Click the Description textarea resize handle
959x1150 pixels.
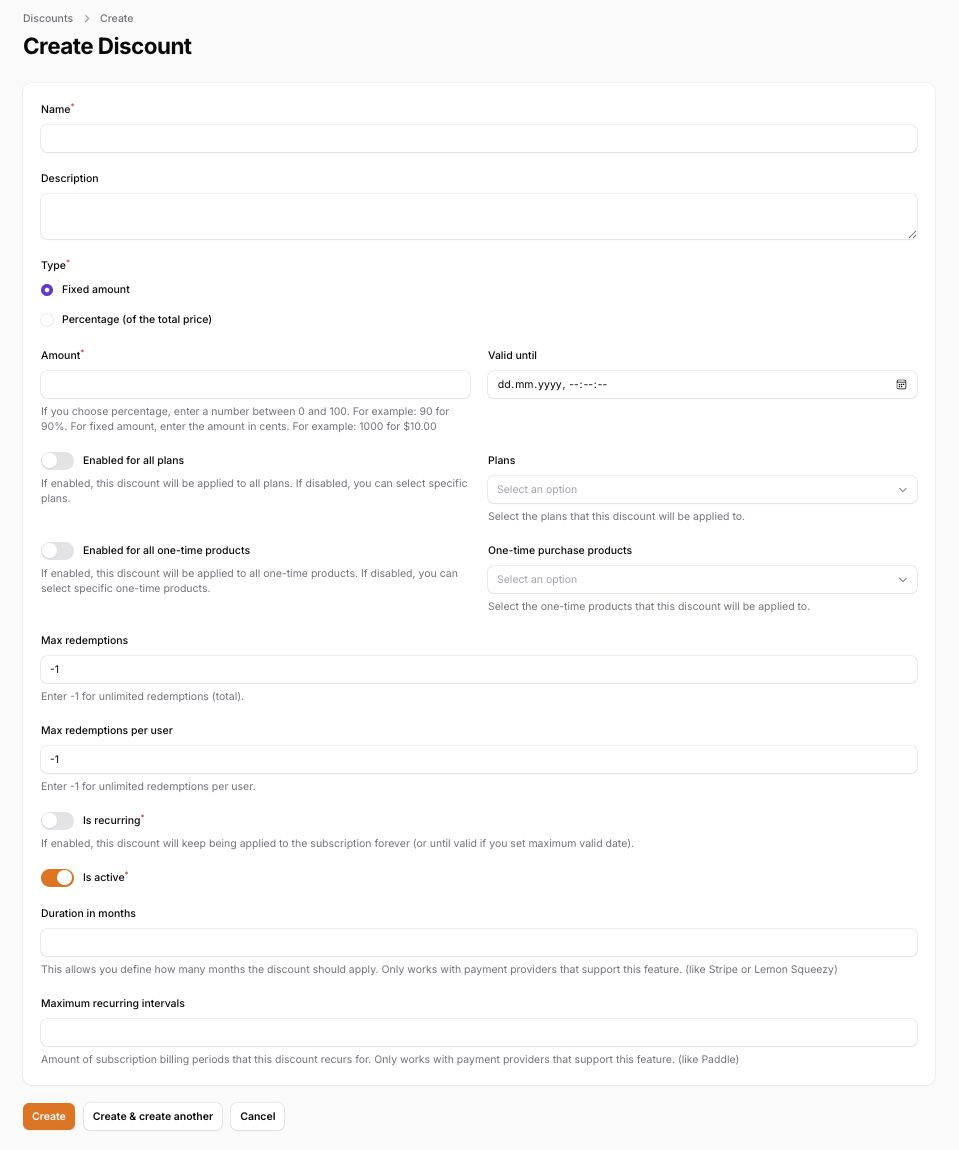pyautogui.click(x=912, y=235)
